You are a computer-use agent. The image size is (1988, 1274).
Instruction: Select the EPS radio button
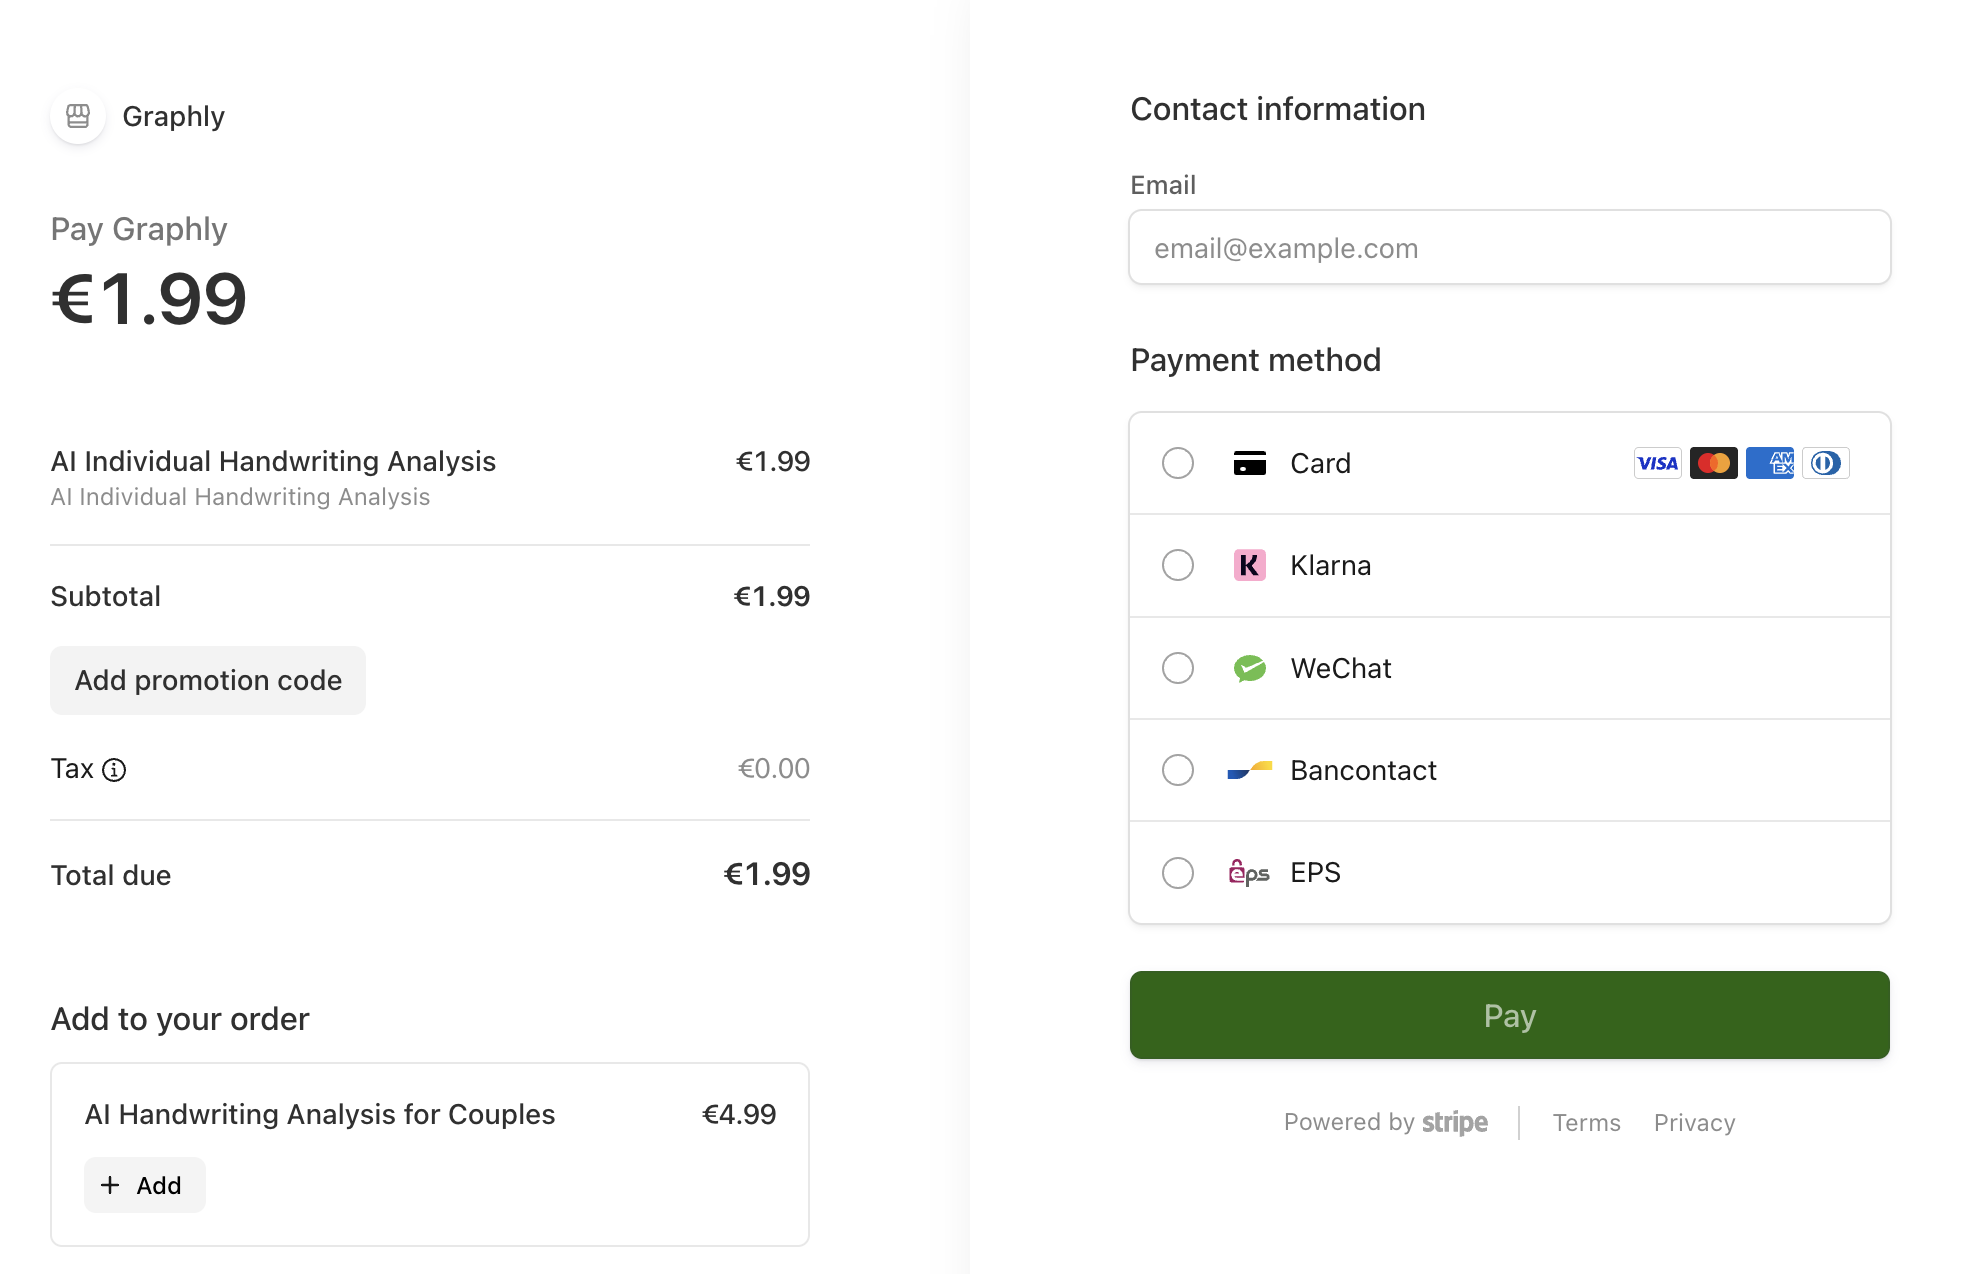pyautogui.click(x=1178, y=873)
